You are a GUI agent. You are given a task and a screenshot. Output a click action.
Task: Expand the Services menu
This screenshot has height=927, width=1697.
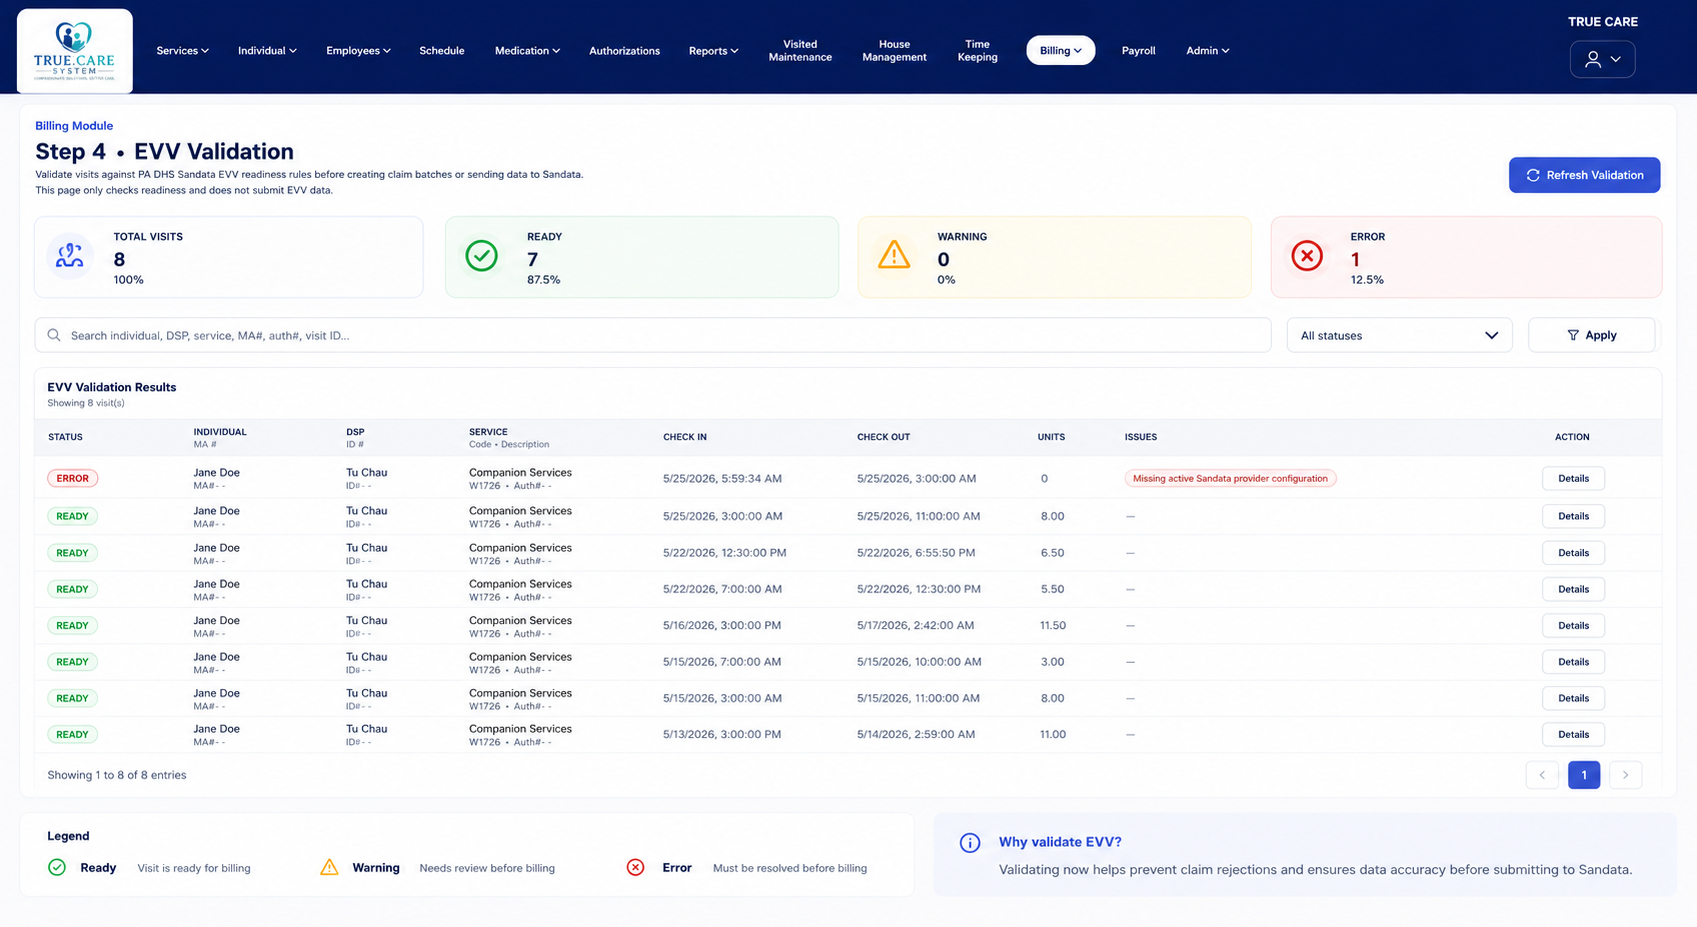point(182,51)
